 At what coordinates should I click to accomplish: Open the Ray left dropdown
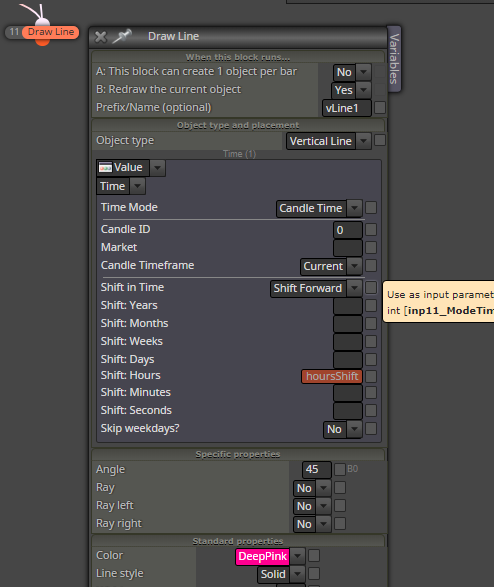point(312,506)
